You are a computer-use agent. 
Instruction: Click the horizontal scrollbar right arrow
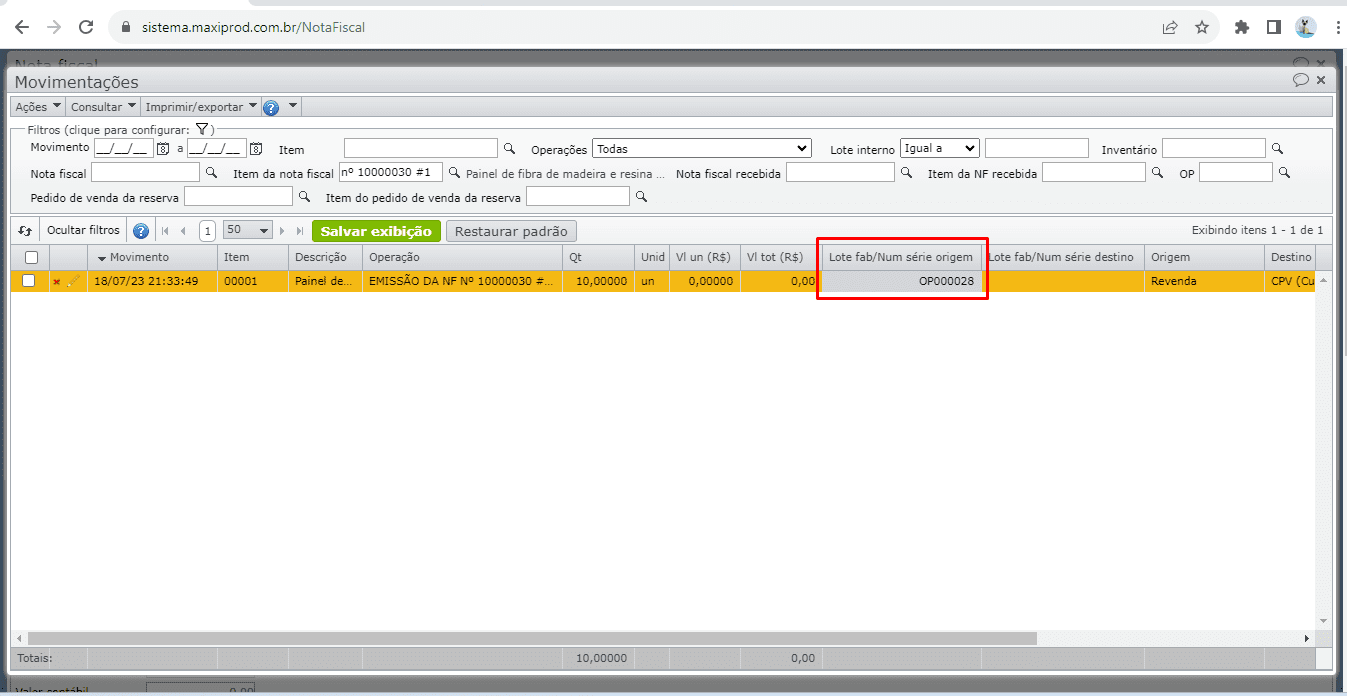click(1306, 638)
